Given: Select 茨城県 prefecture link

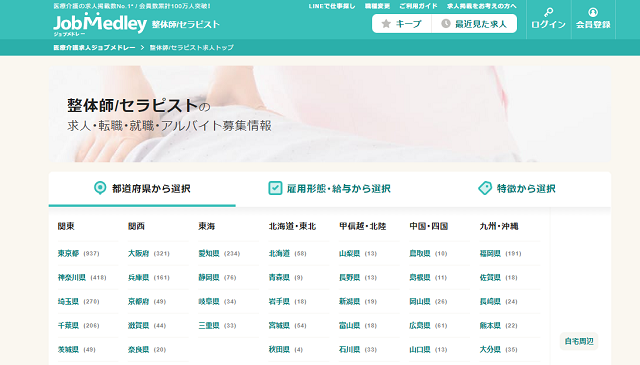Looking at the screenshot, I should click(x=68, y=350).
